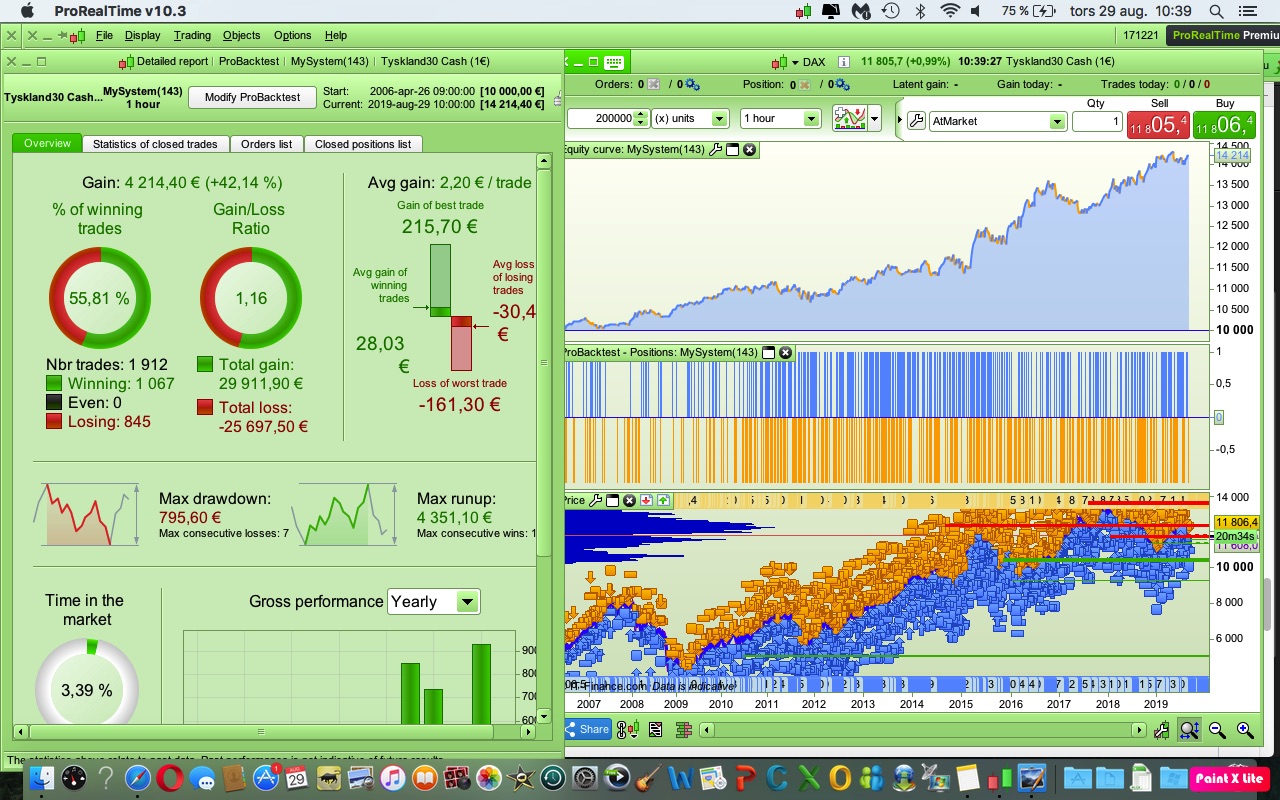The image size is (1280, 800).
Task: Open macOS Spotlight search icon
Action: click(x=1216, y=11)
